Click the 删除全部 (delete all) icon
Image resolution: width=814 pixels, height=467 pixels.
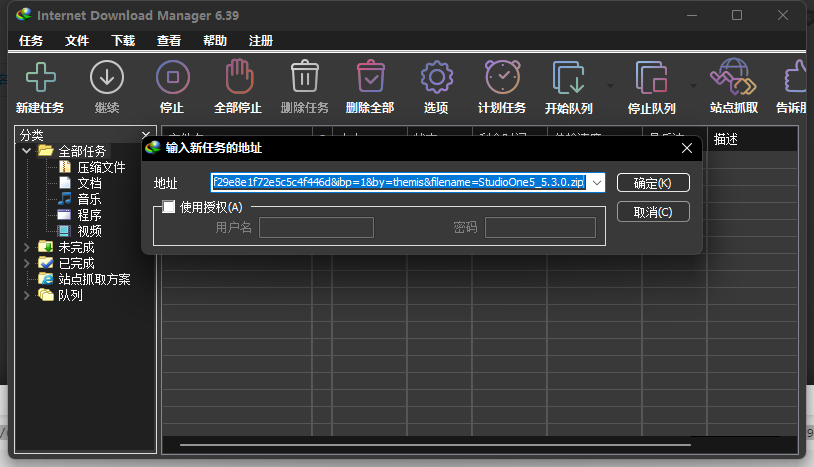tap(371, 77)
